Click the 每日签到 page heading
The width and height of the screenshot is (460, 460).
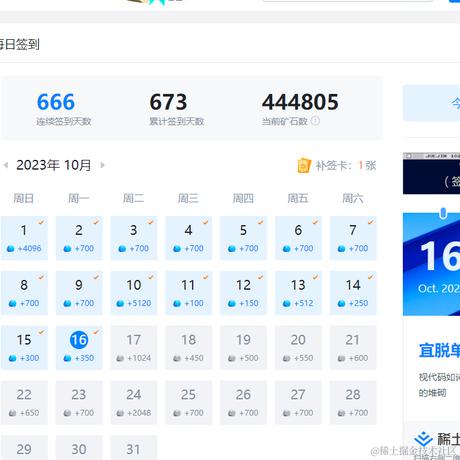[19, 44]
